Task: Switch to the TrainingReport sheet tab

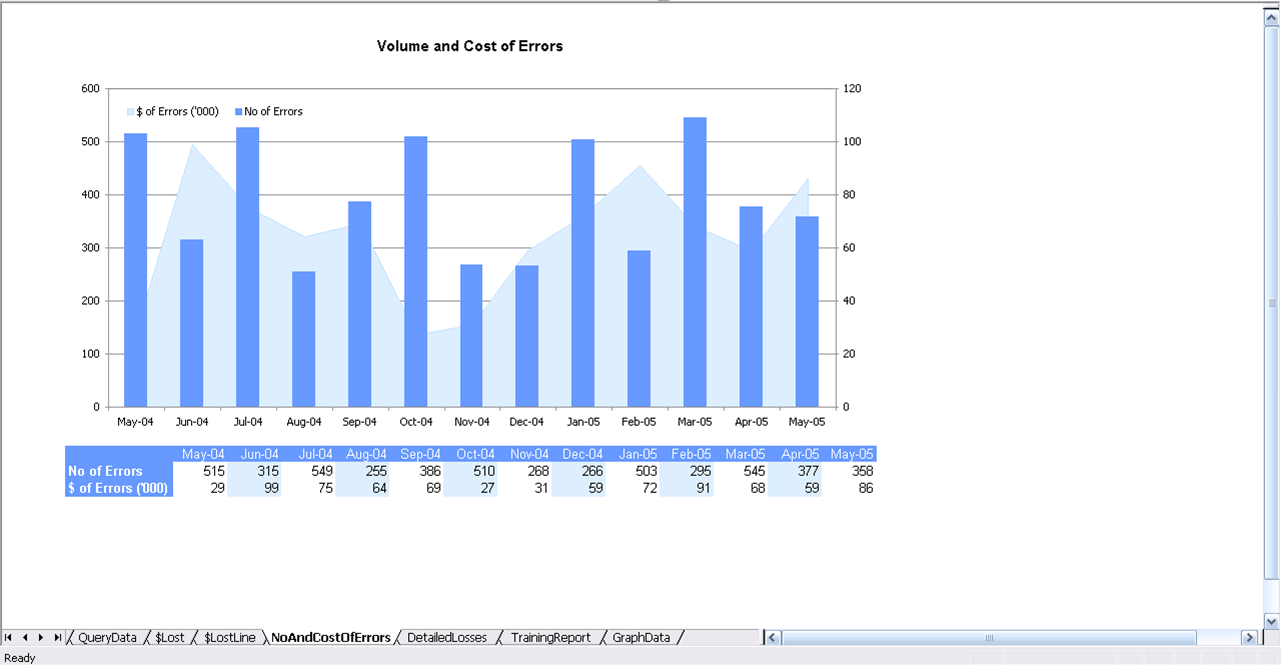Action: (x=550, y=638)
